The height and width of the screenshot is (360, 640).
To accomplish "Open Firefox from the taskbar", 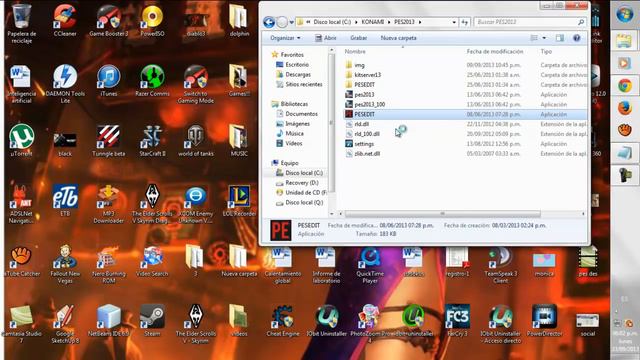I will (624, 108).
